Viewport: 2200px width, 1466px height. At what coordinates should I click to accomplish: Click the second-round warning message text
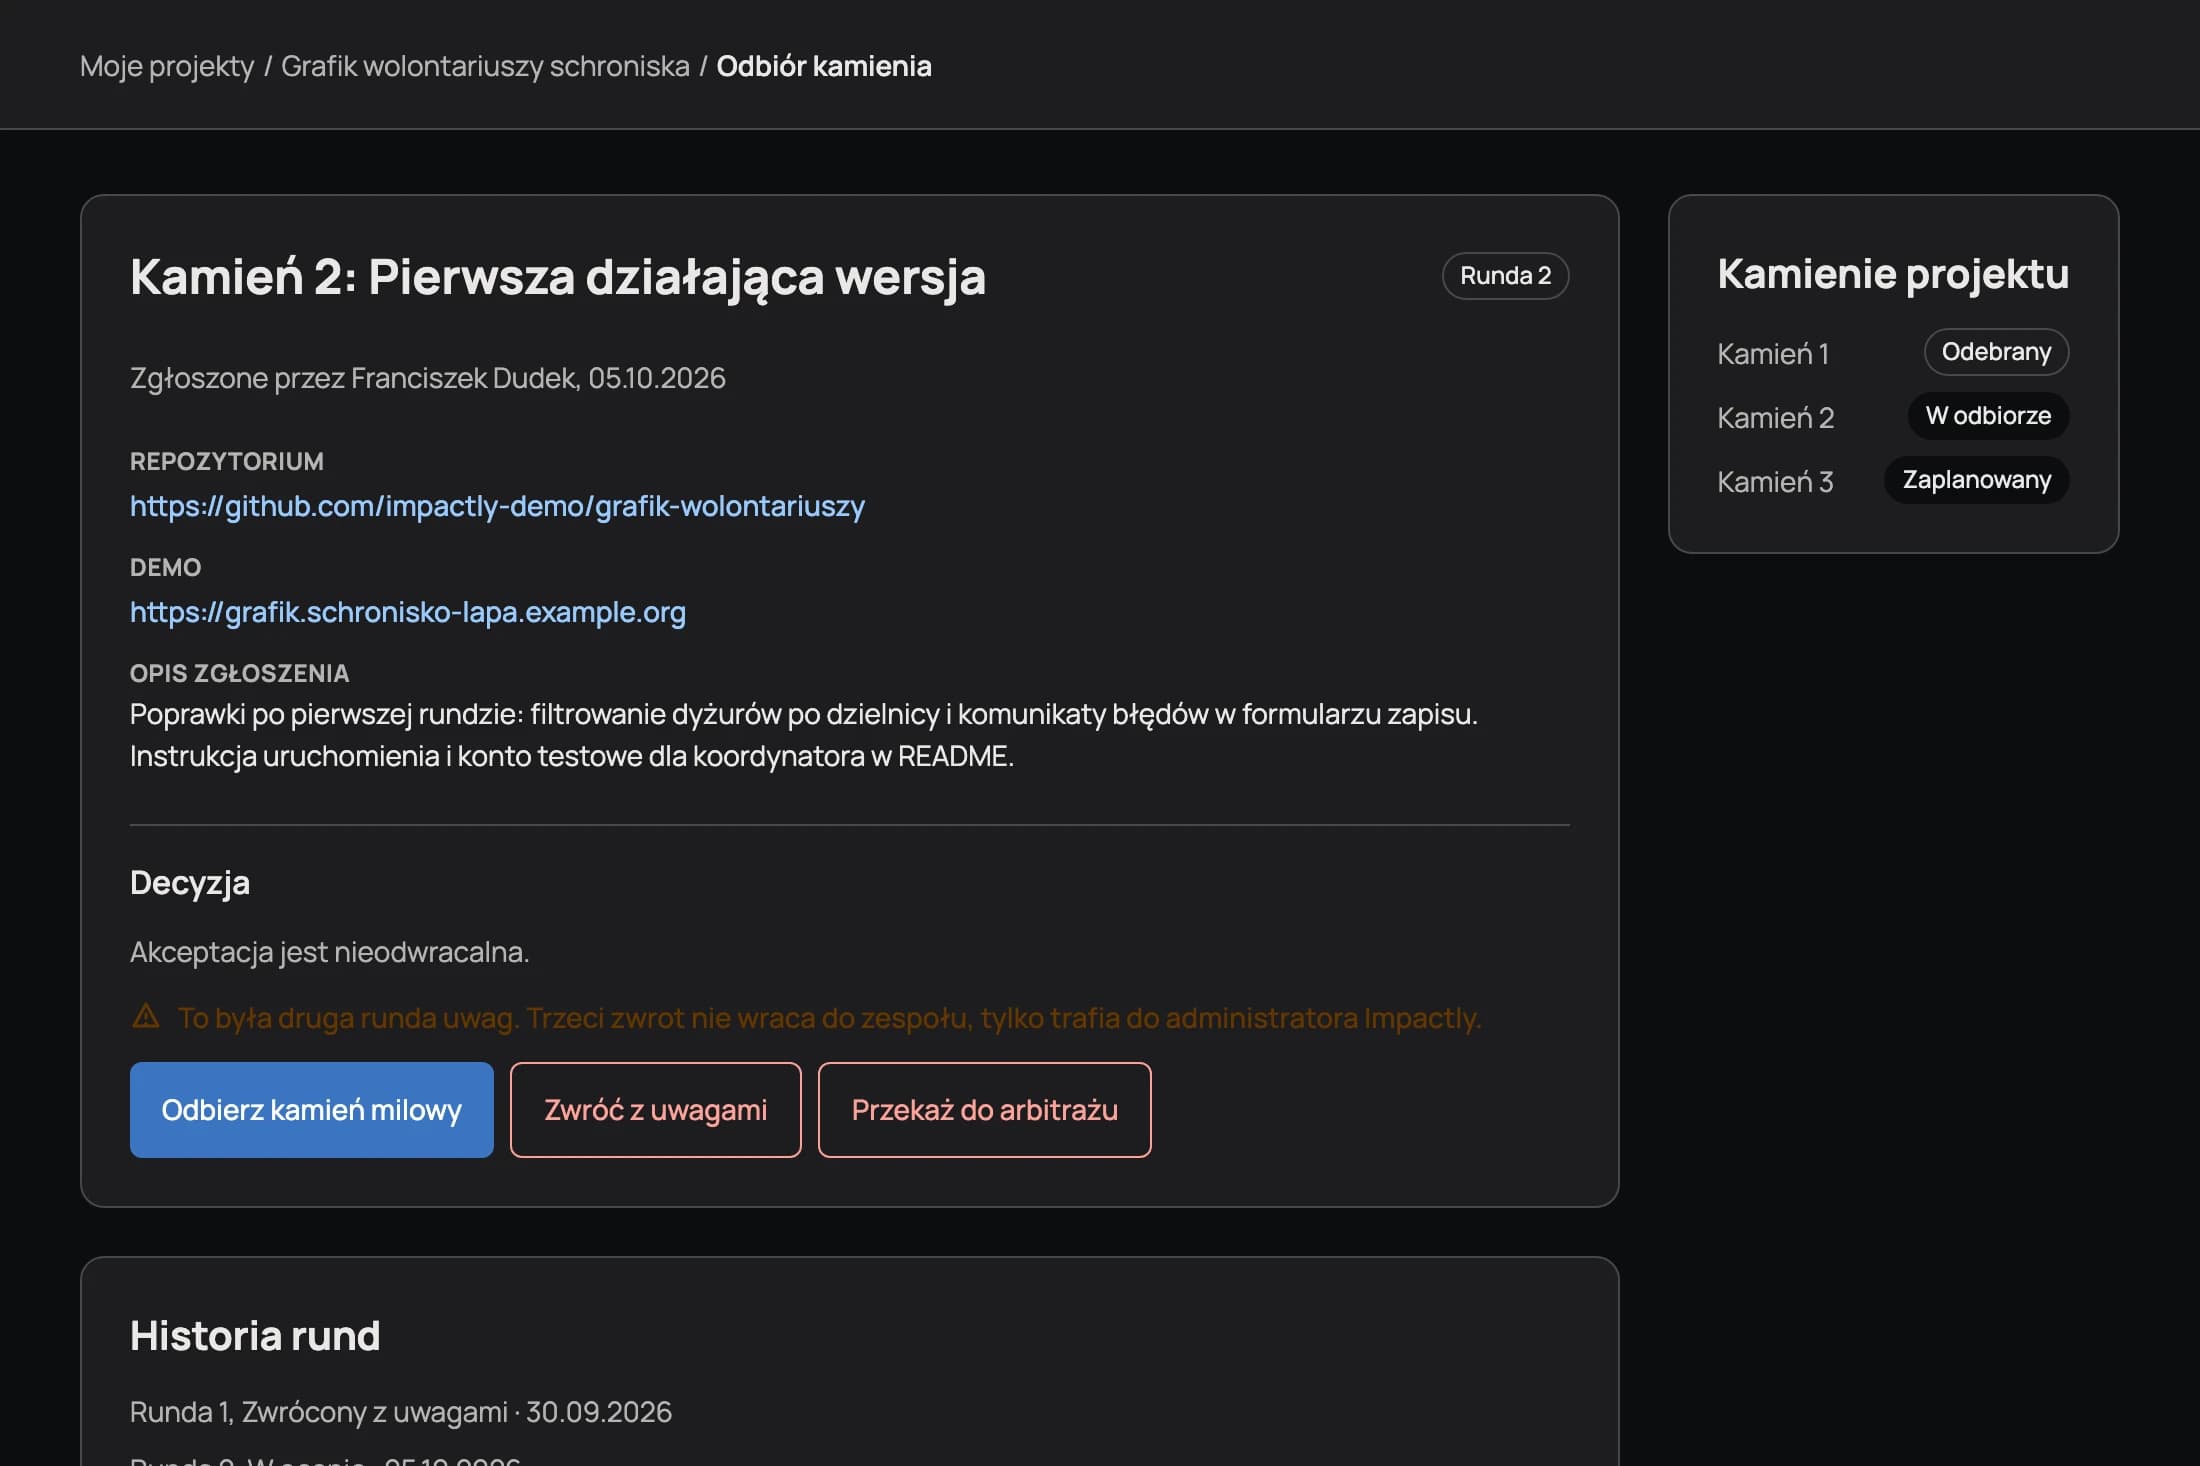830,1018
